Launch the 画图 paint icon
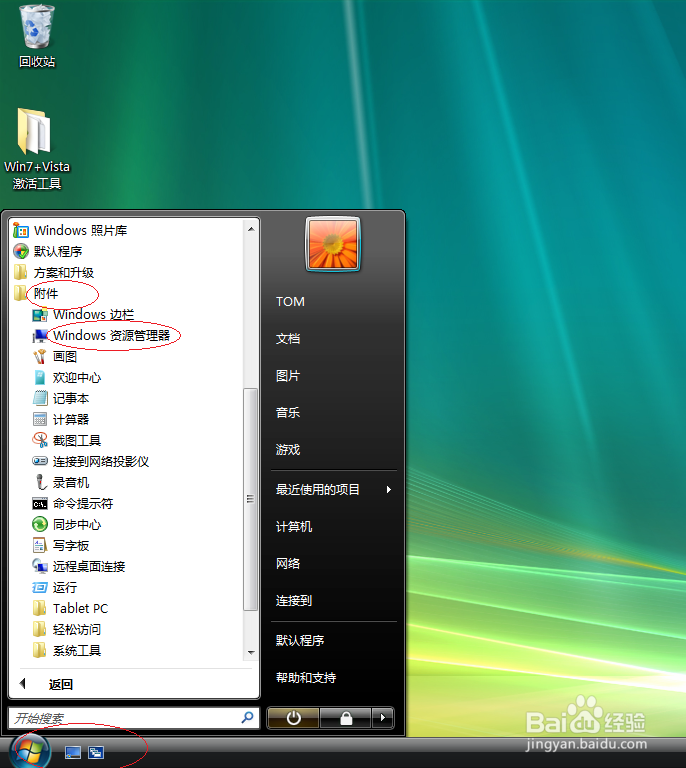 point(40,357)
